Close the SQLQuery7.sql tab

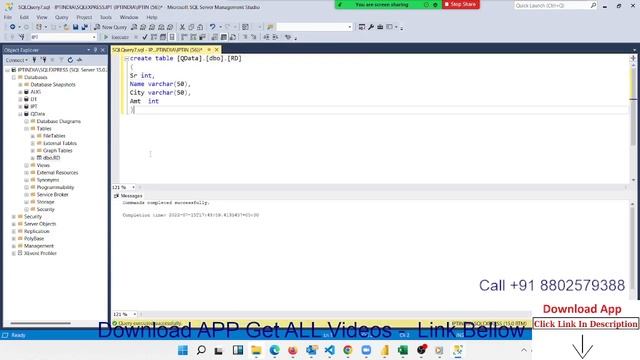tap(217, 50)
